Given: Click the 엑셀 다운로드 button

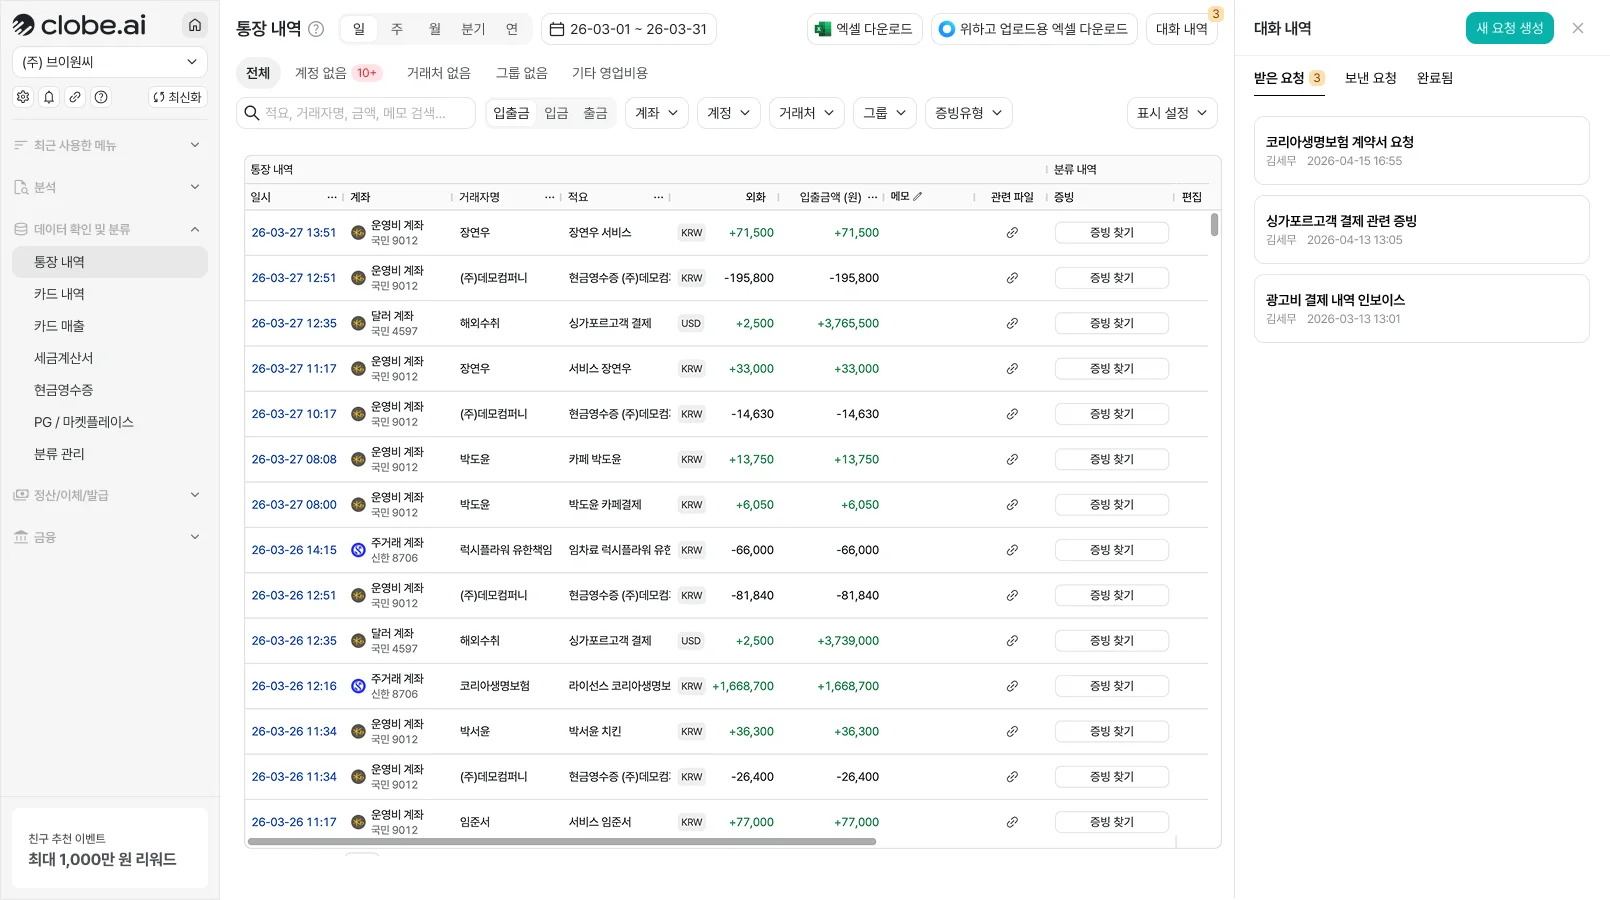Looking at the screenshot, I should point(864,29).
